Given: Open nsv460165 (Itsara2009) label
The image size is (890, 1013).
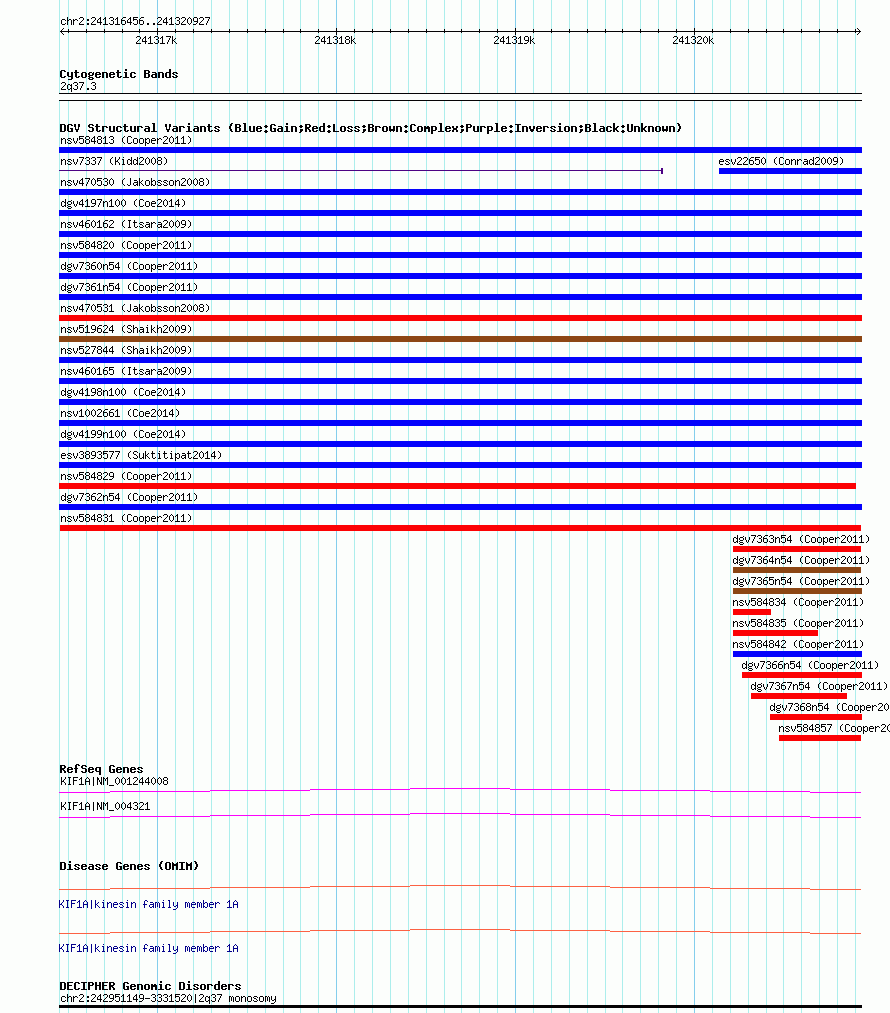Looking at the screenshot, I should [126, 371].
